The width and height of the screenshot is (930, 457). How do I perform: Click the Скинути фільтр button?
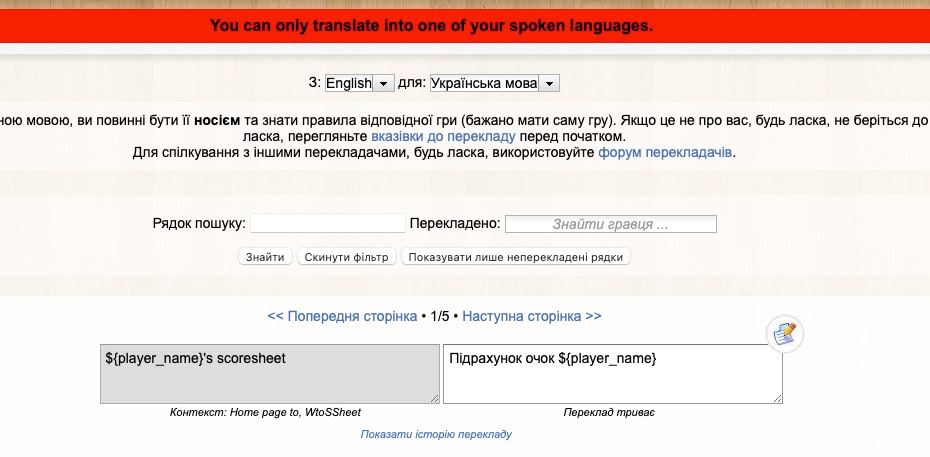pos(347,257)
